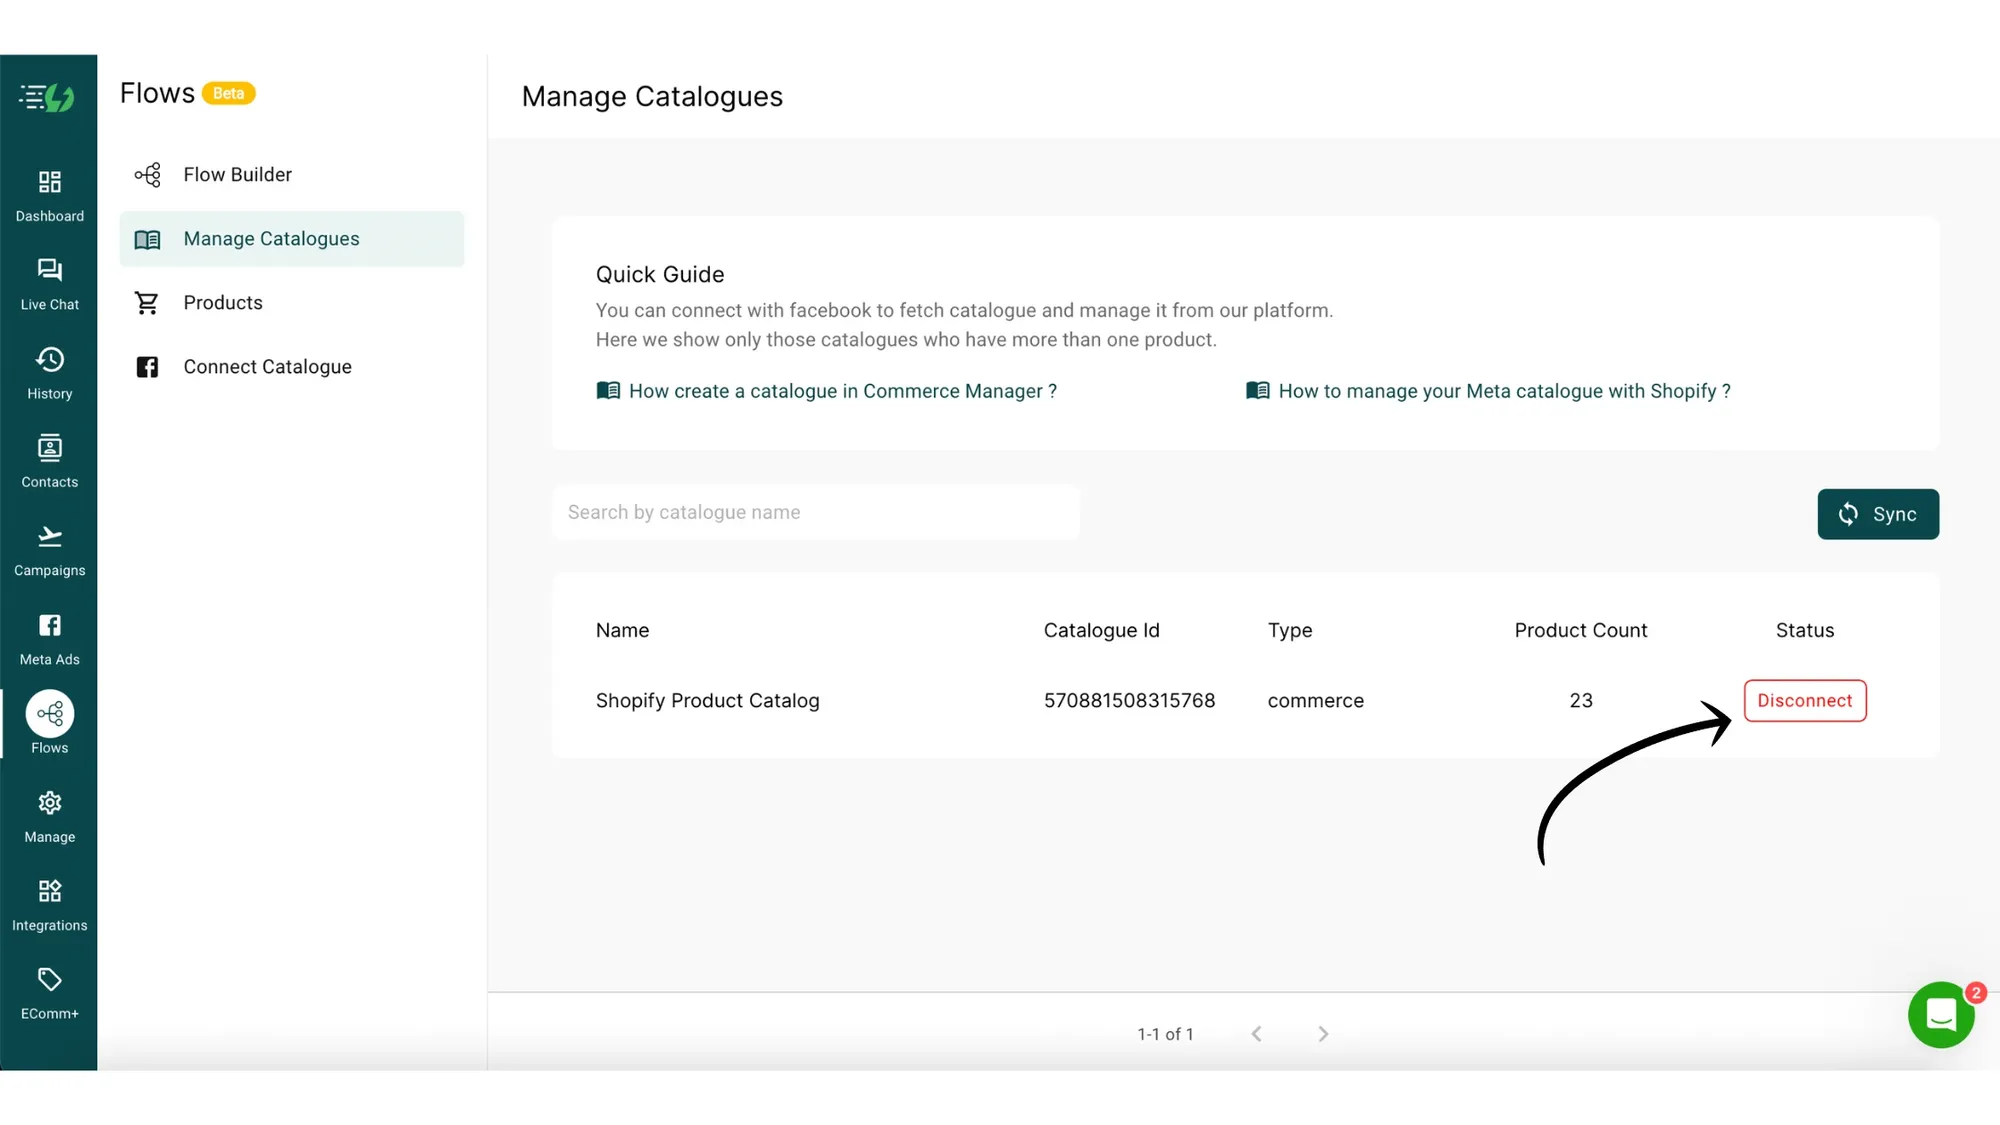2000x1125 pixels.
Task: Open the Dashboard section
Action: click(x=49, y=193)
